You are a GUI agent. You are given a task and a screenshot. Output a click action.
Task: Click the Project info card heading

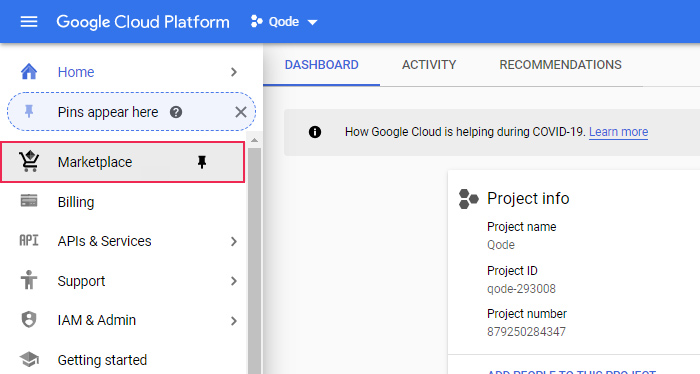tap(528, 199)
